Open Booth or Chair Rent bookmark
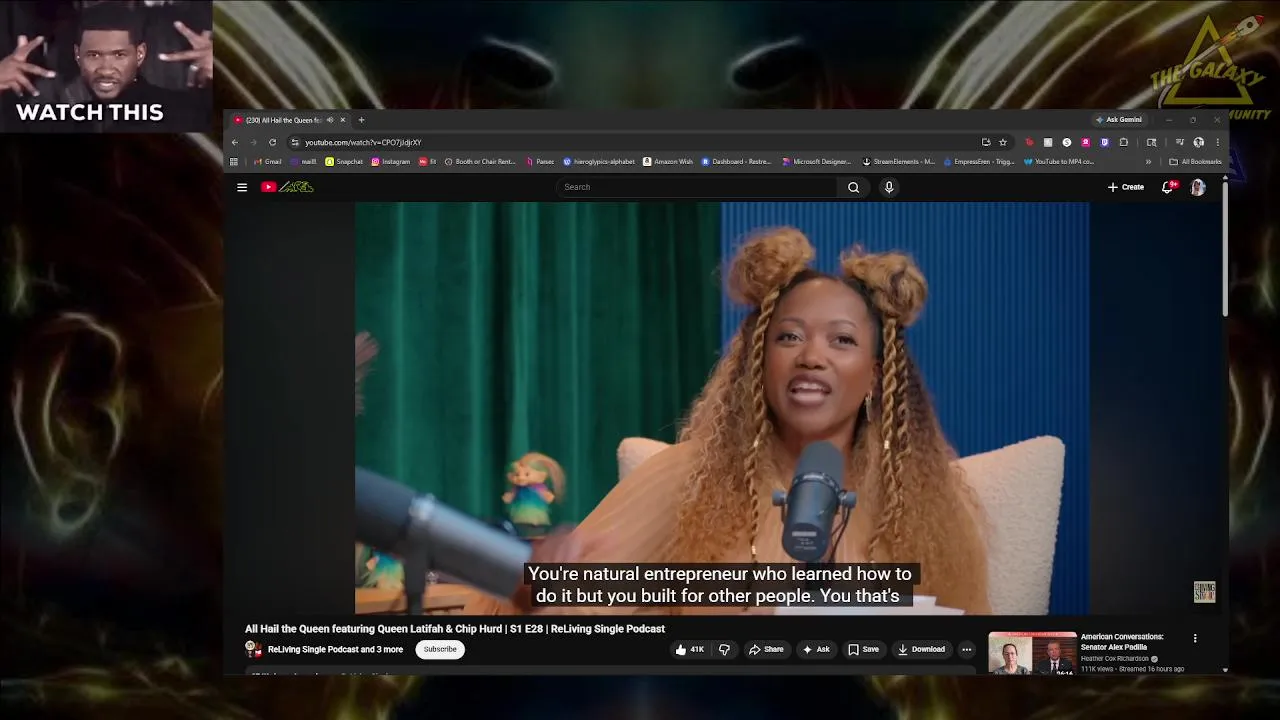1280x720 pixels. click(480, 162)
